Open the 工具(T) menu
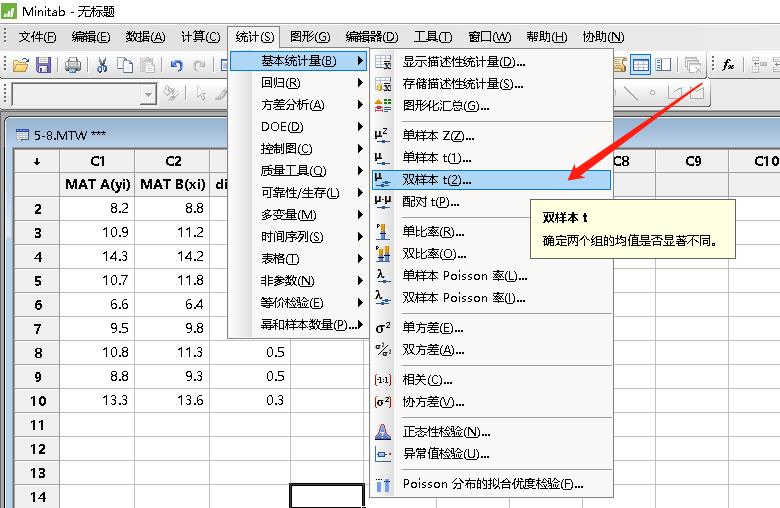Viewport: 780px width, 508px height. tap(433, 37)
